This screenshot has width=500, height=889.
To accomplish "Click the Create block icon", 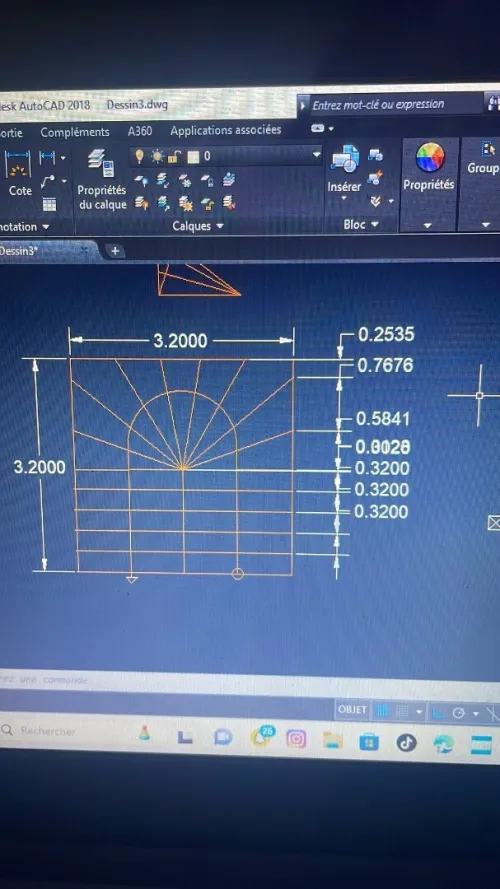I will pyautogui.click(x=375, y=155).
